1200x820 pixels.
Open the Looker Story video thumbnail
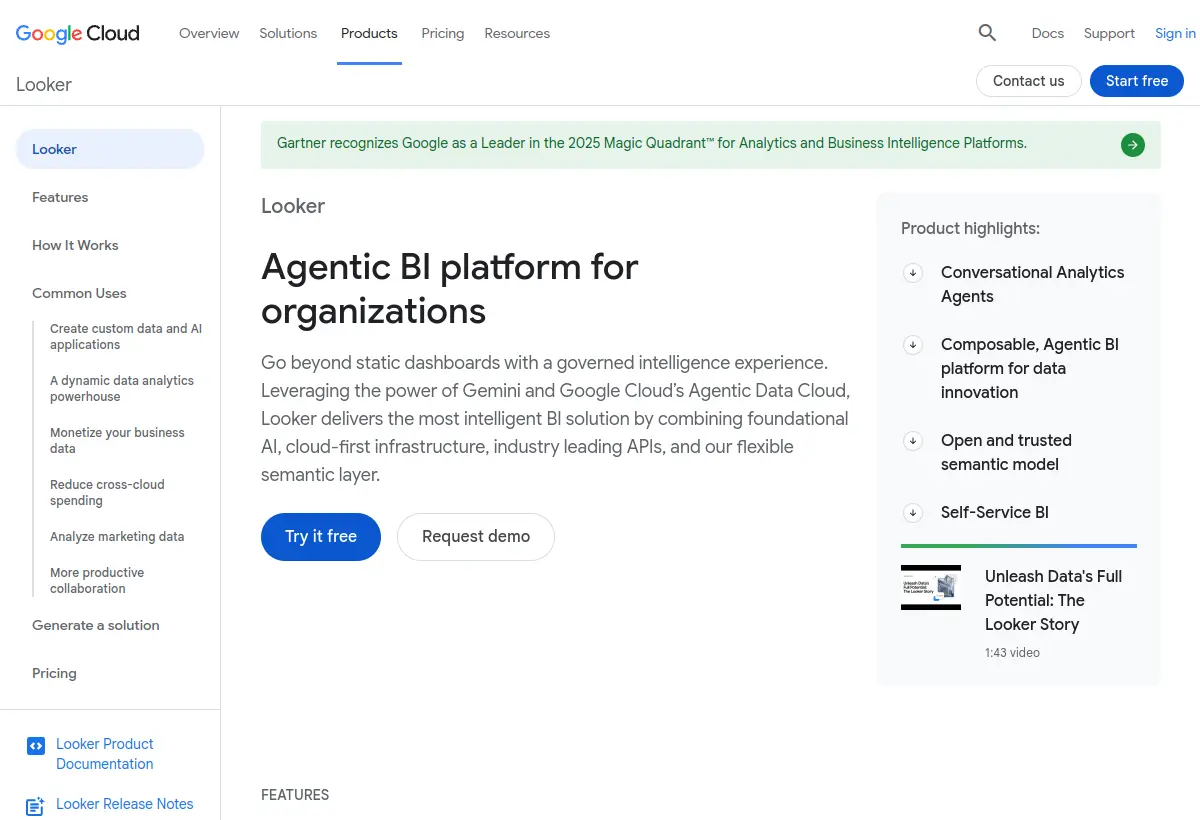tap(931, 588)
